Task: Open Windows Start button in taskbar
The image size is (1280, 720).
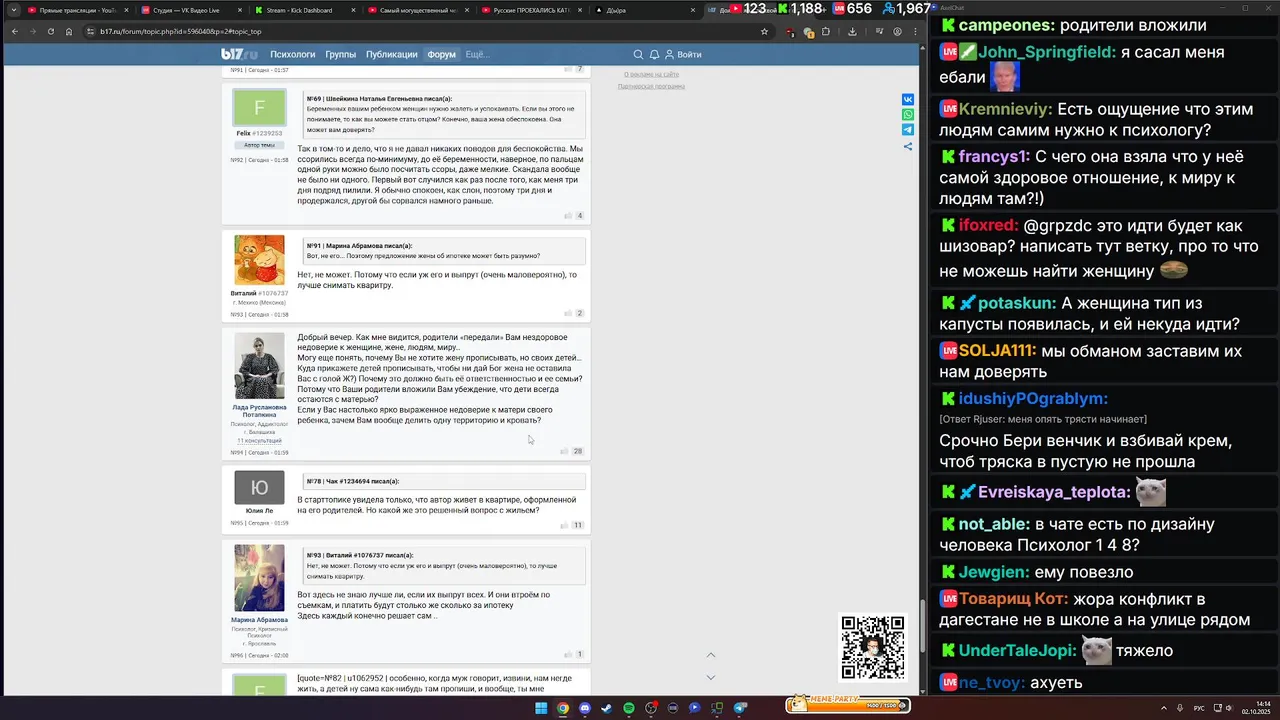Action: tap(541, 708)
